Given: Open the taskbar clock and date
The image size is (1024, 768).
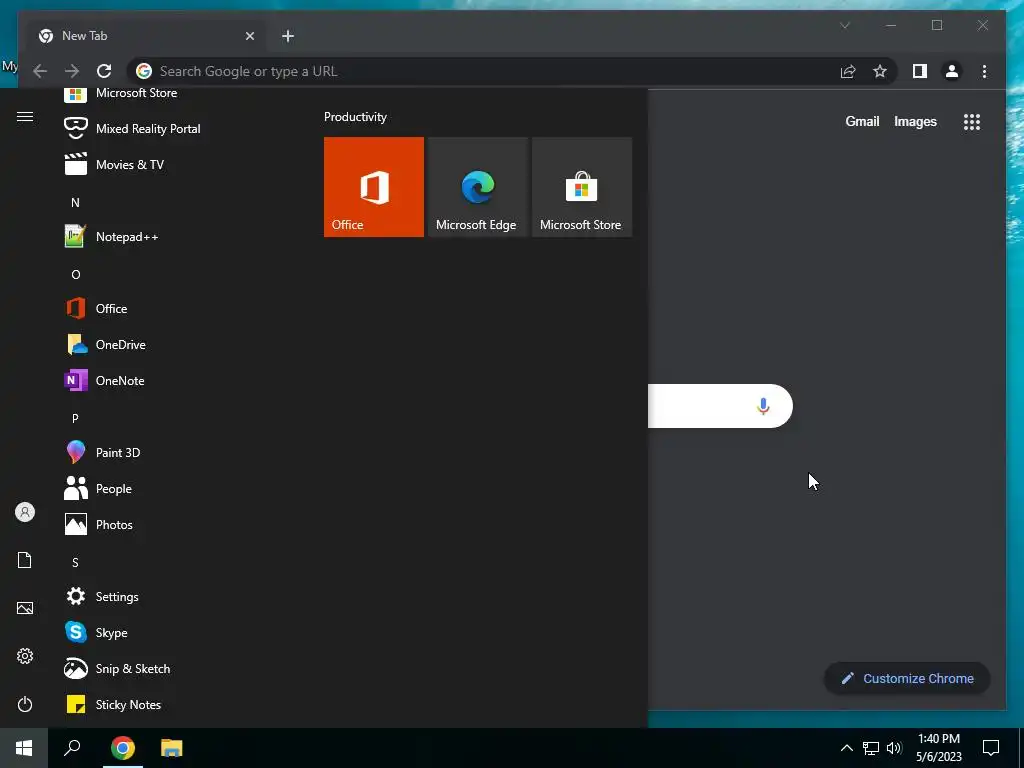Looking at the screenshot, I should coord(938,748).
